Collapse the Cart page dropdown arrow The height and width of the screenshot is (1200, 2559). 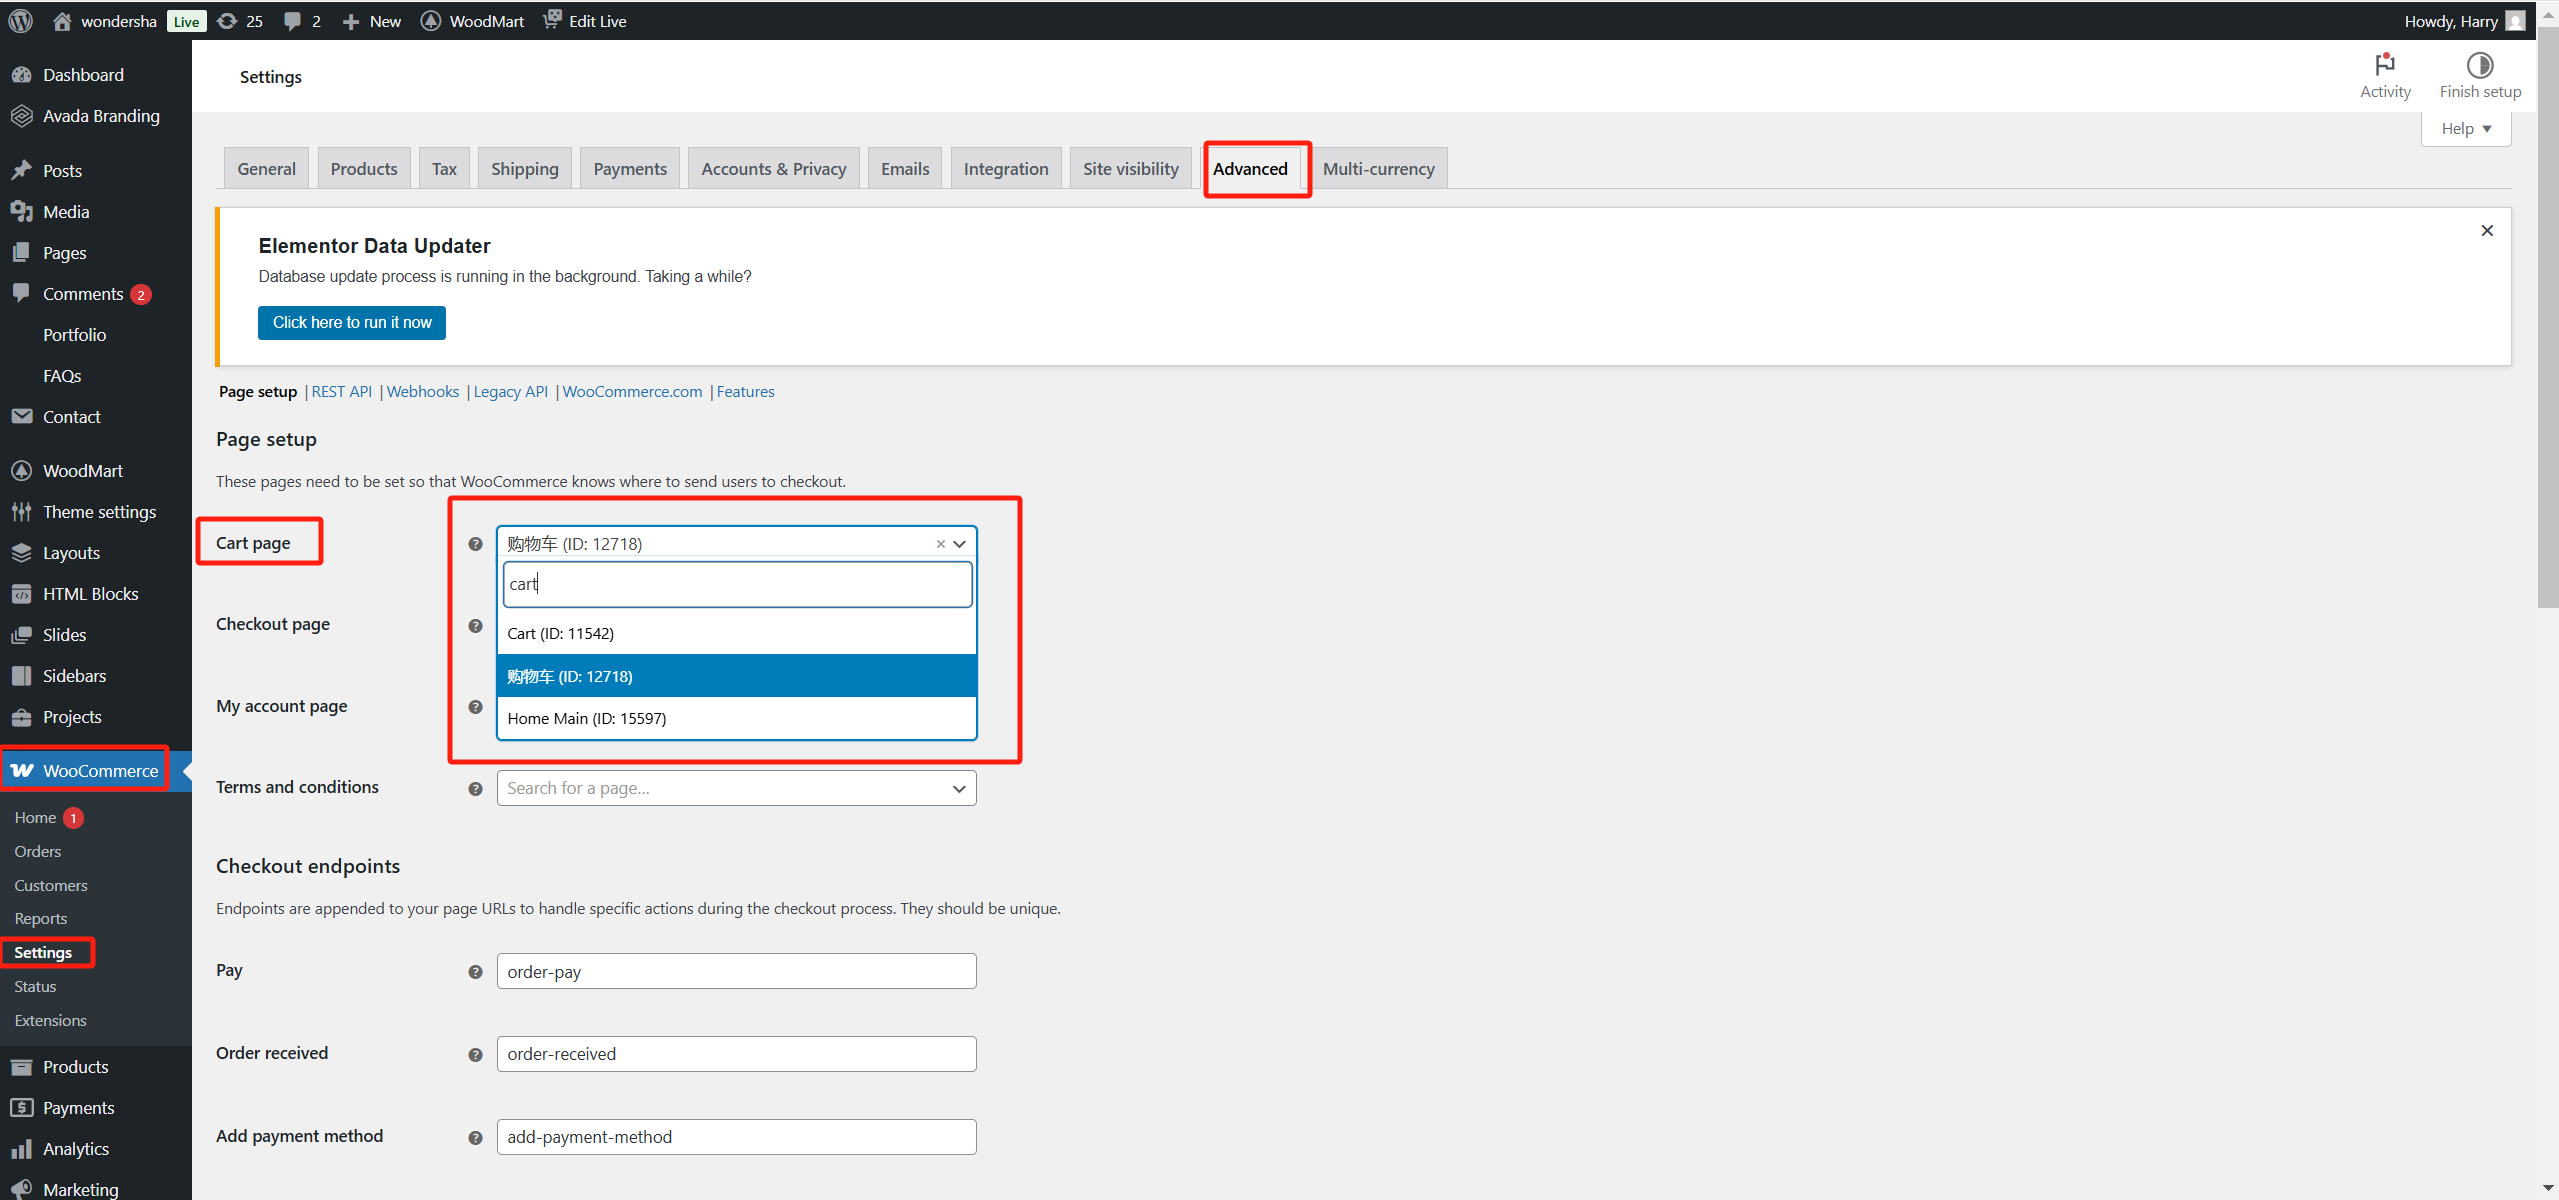click(959, 544)
